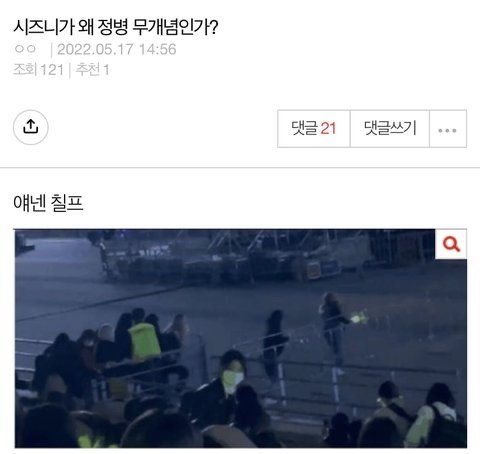Viewport: 480px width, 454px height.
Task: Click the post date 2022.05.17 14:56
Action: pyautogui.click(x=116, y=49)
